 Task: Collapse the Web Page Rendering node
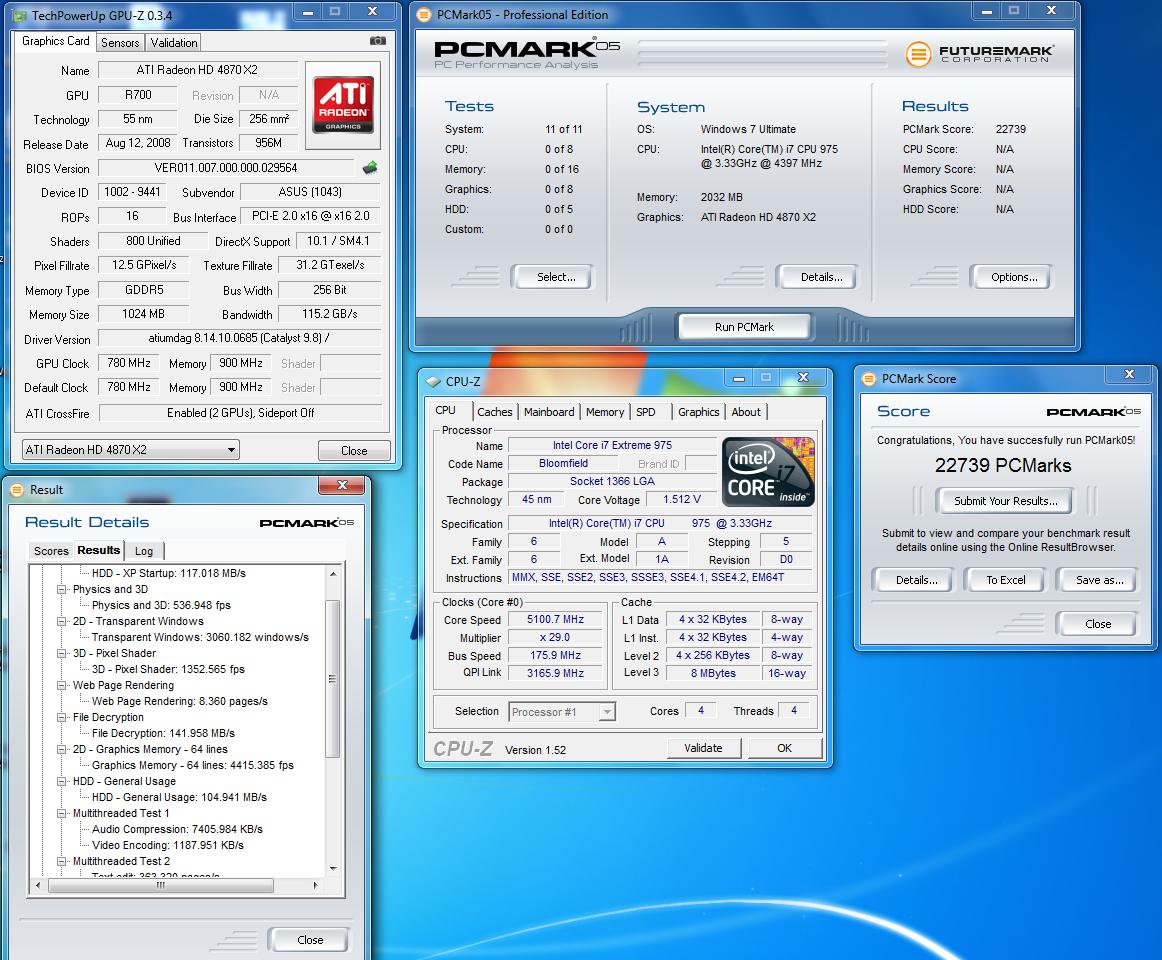[62, 685]
